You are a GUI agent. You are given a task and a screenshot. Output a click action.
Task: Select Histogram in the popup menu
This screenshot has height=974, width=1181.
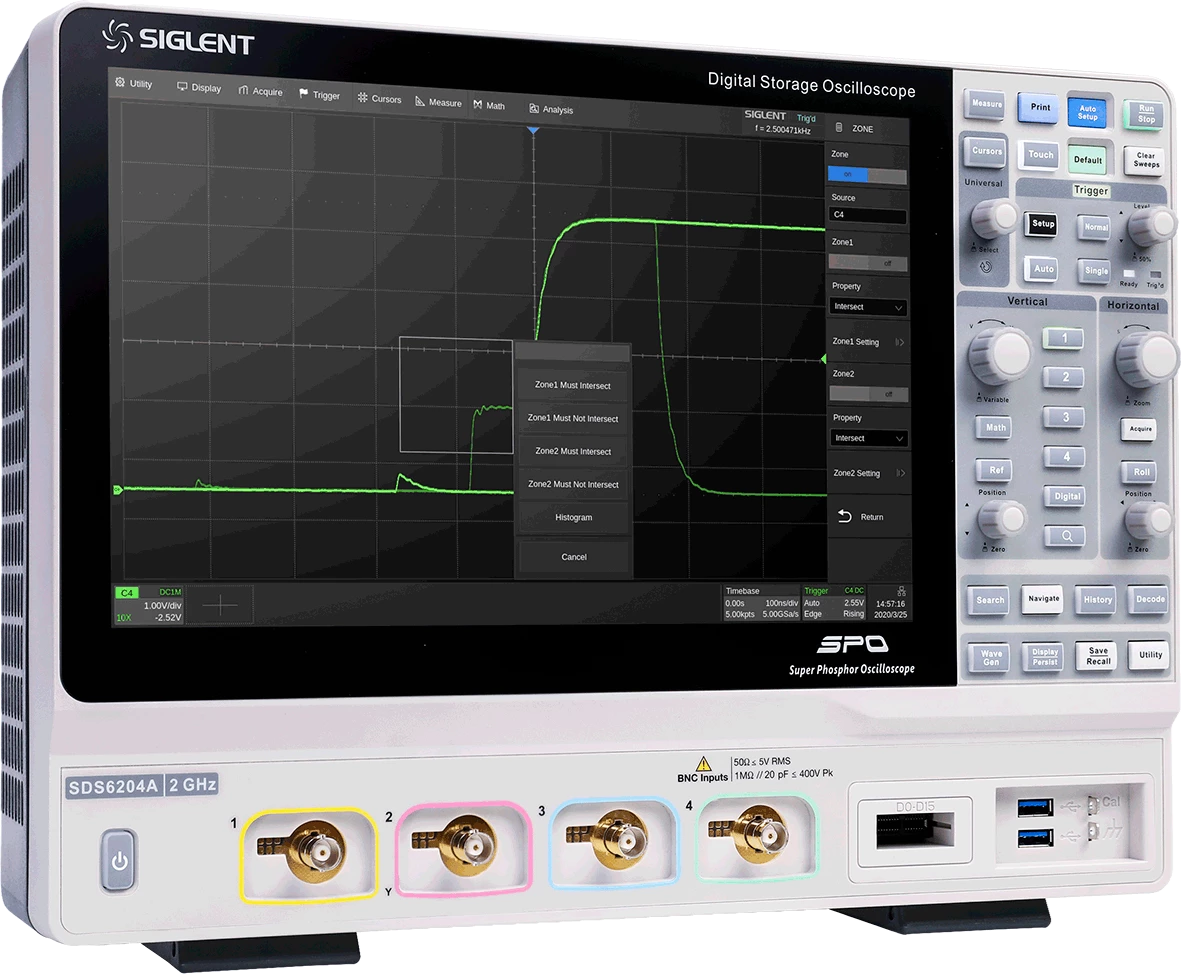point(573,517)
